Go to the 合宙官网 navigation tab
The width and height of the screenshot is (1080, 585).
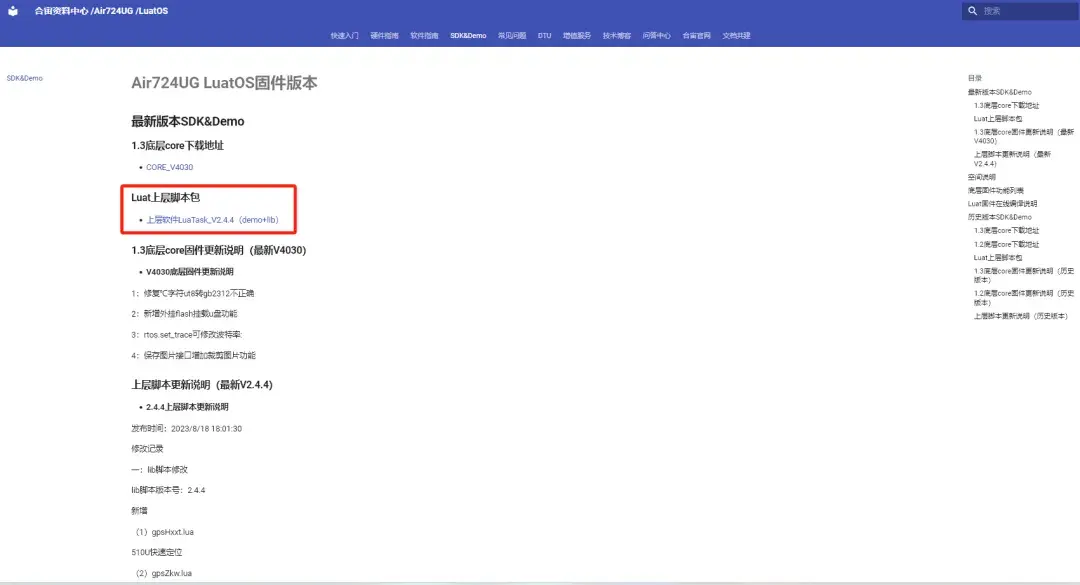696,36
